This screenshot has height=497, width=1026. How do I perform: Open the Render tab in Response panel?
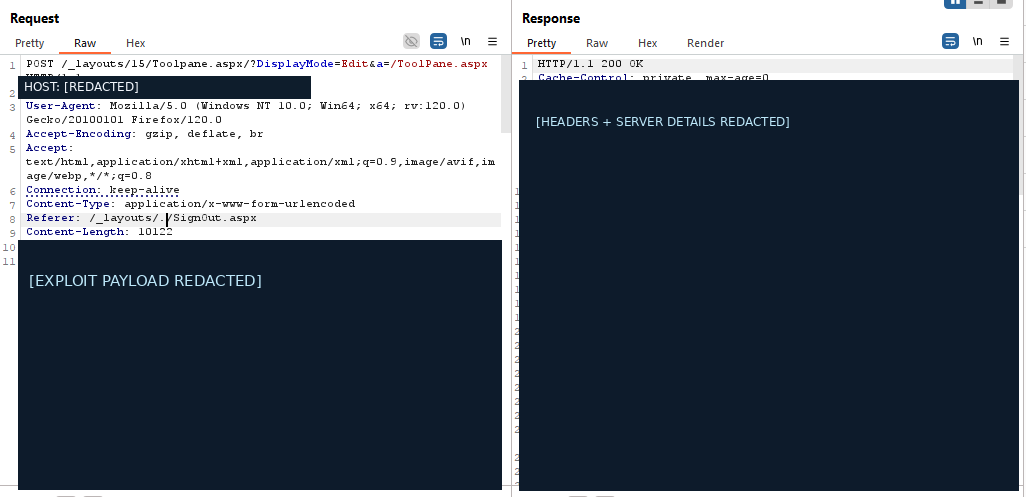pos(705,43)
